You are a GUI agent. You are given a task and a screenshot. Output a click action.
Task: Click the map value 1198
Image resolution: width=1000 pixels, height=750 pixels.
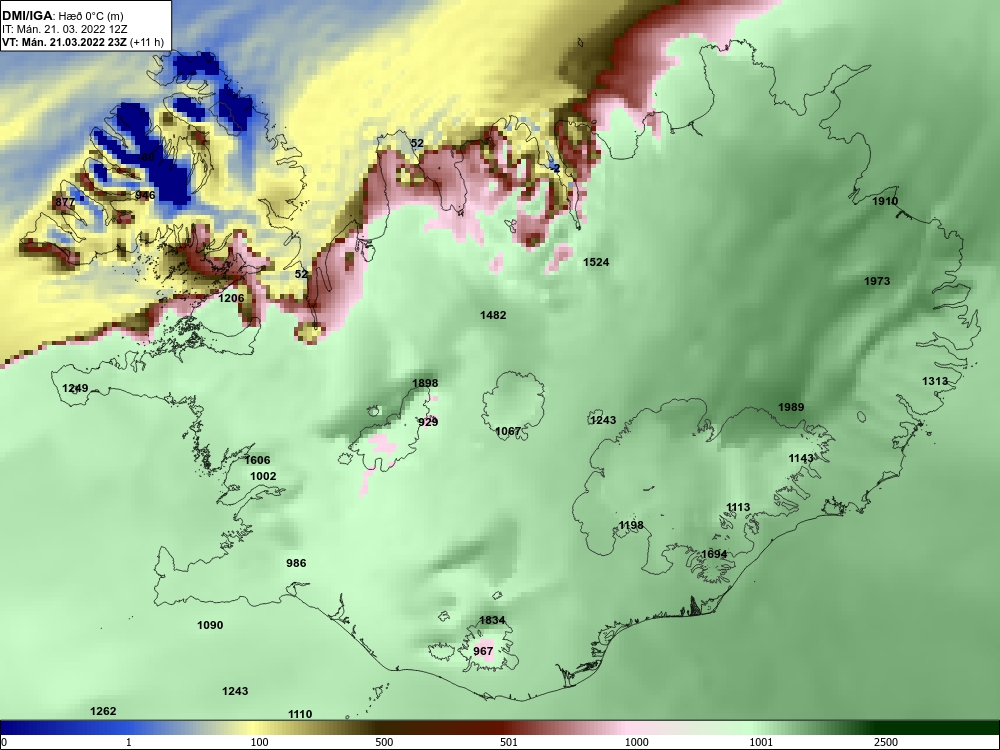tap(631, 526)
